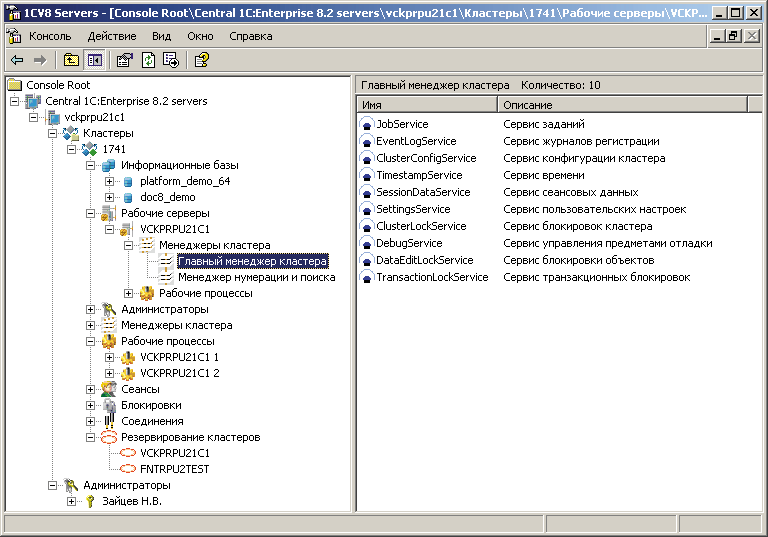Screen dimensions: 768x537
Task: Open the Вид menu
Action: (161, 36)
